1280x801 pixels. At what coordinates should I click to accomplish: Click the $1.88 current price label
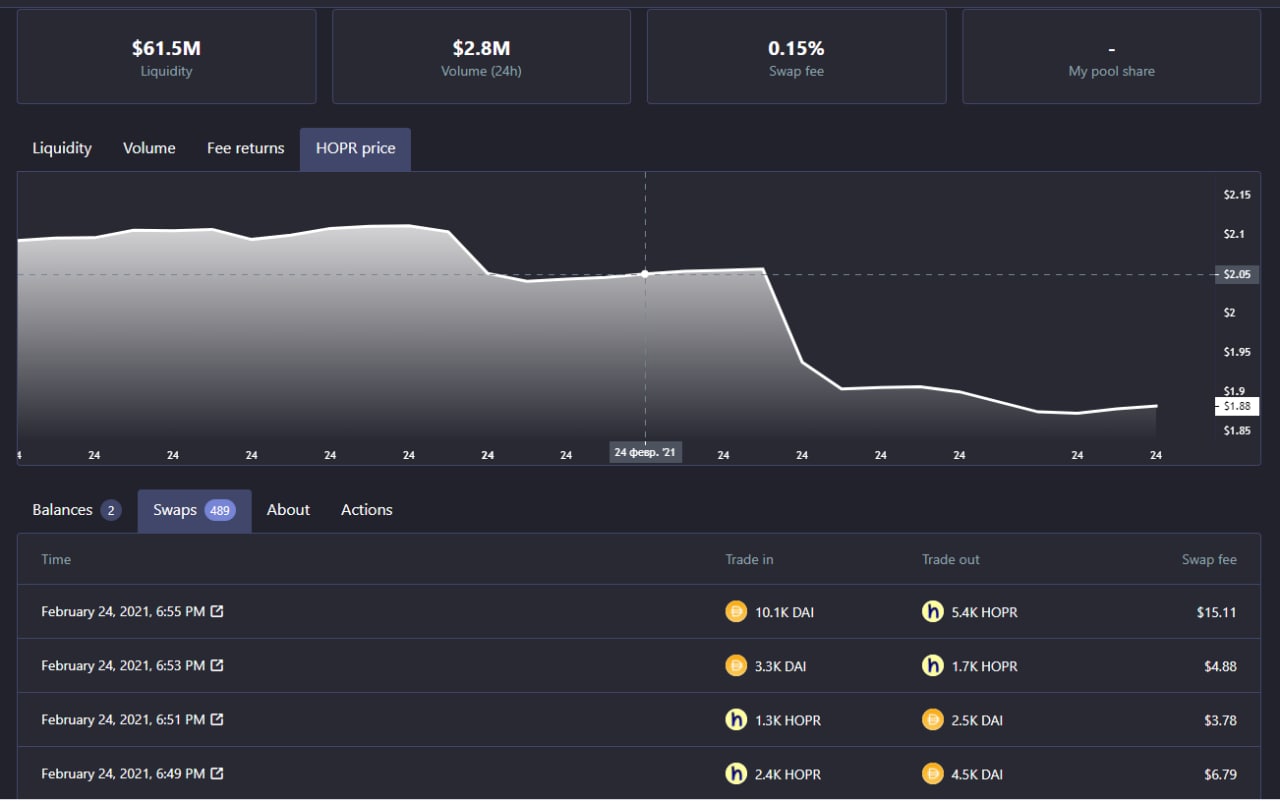click(1237, 406)
